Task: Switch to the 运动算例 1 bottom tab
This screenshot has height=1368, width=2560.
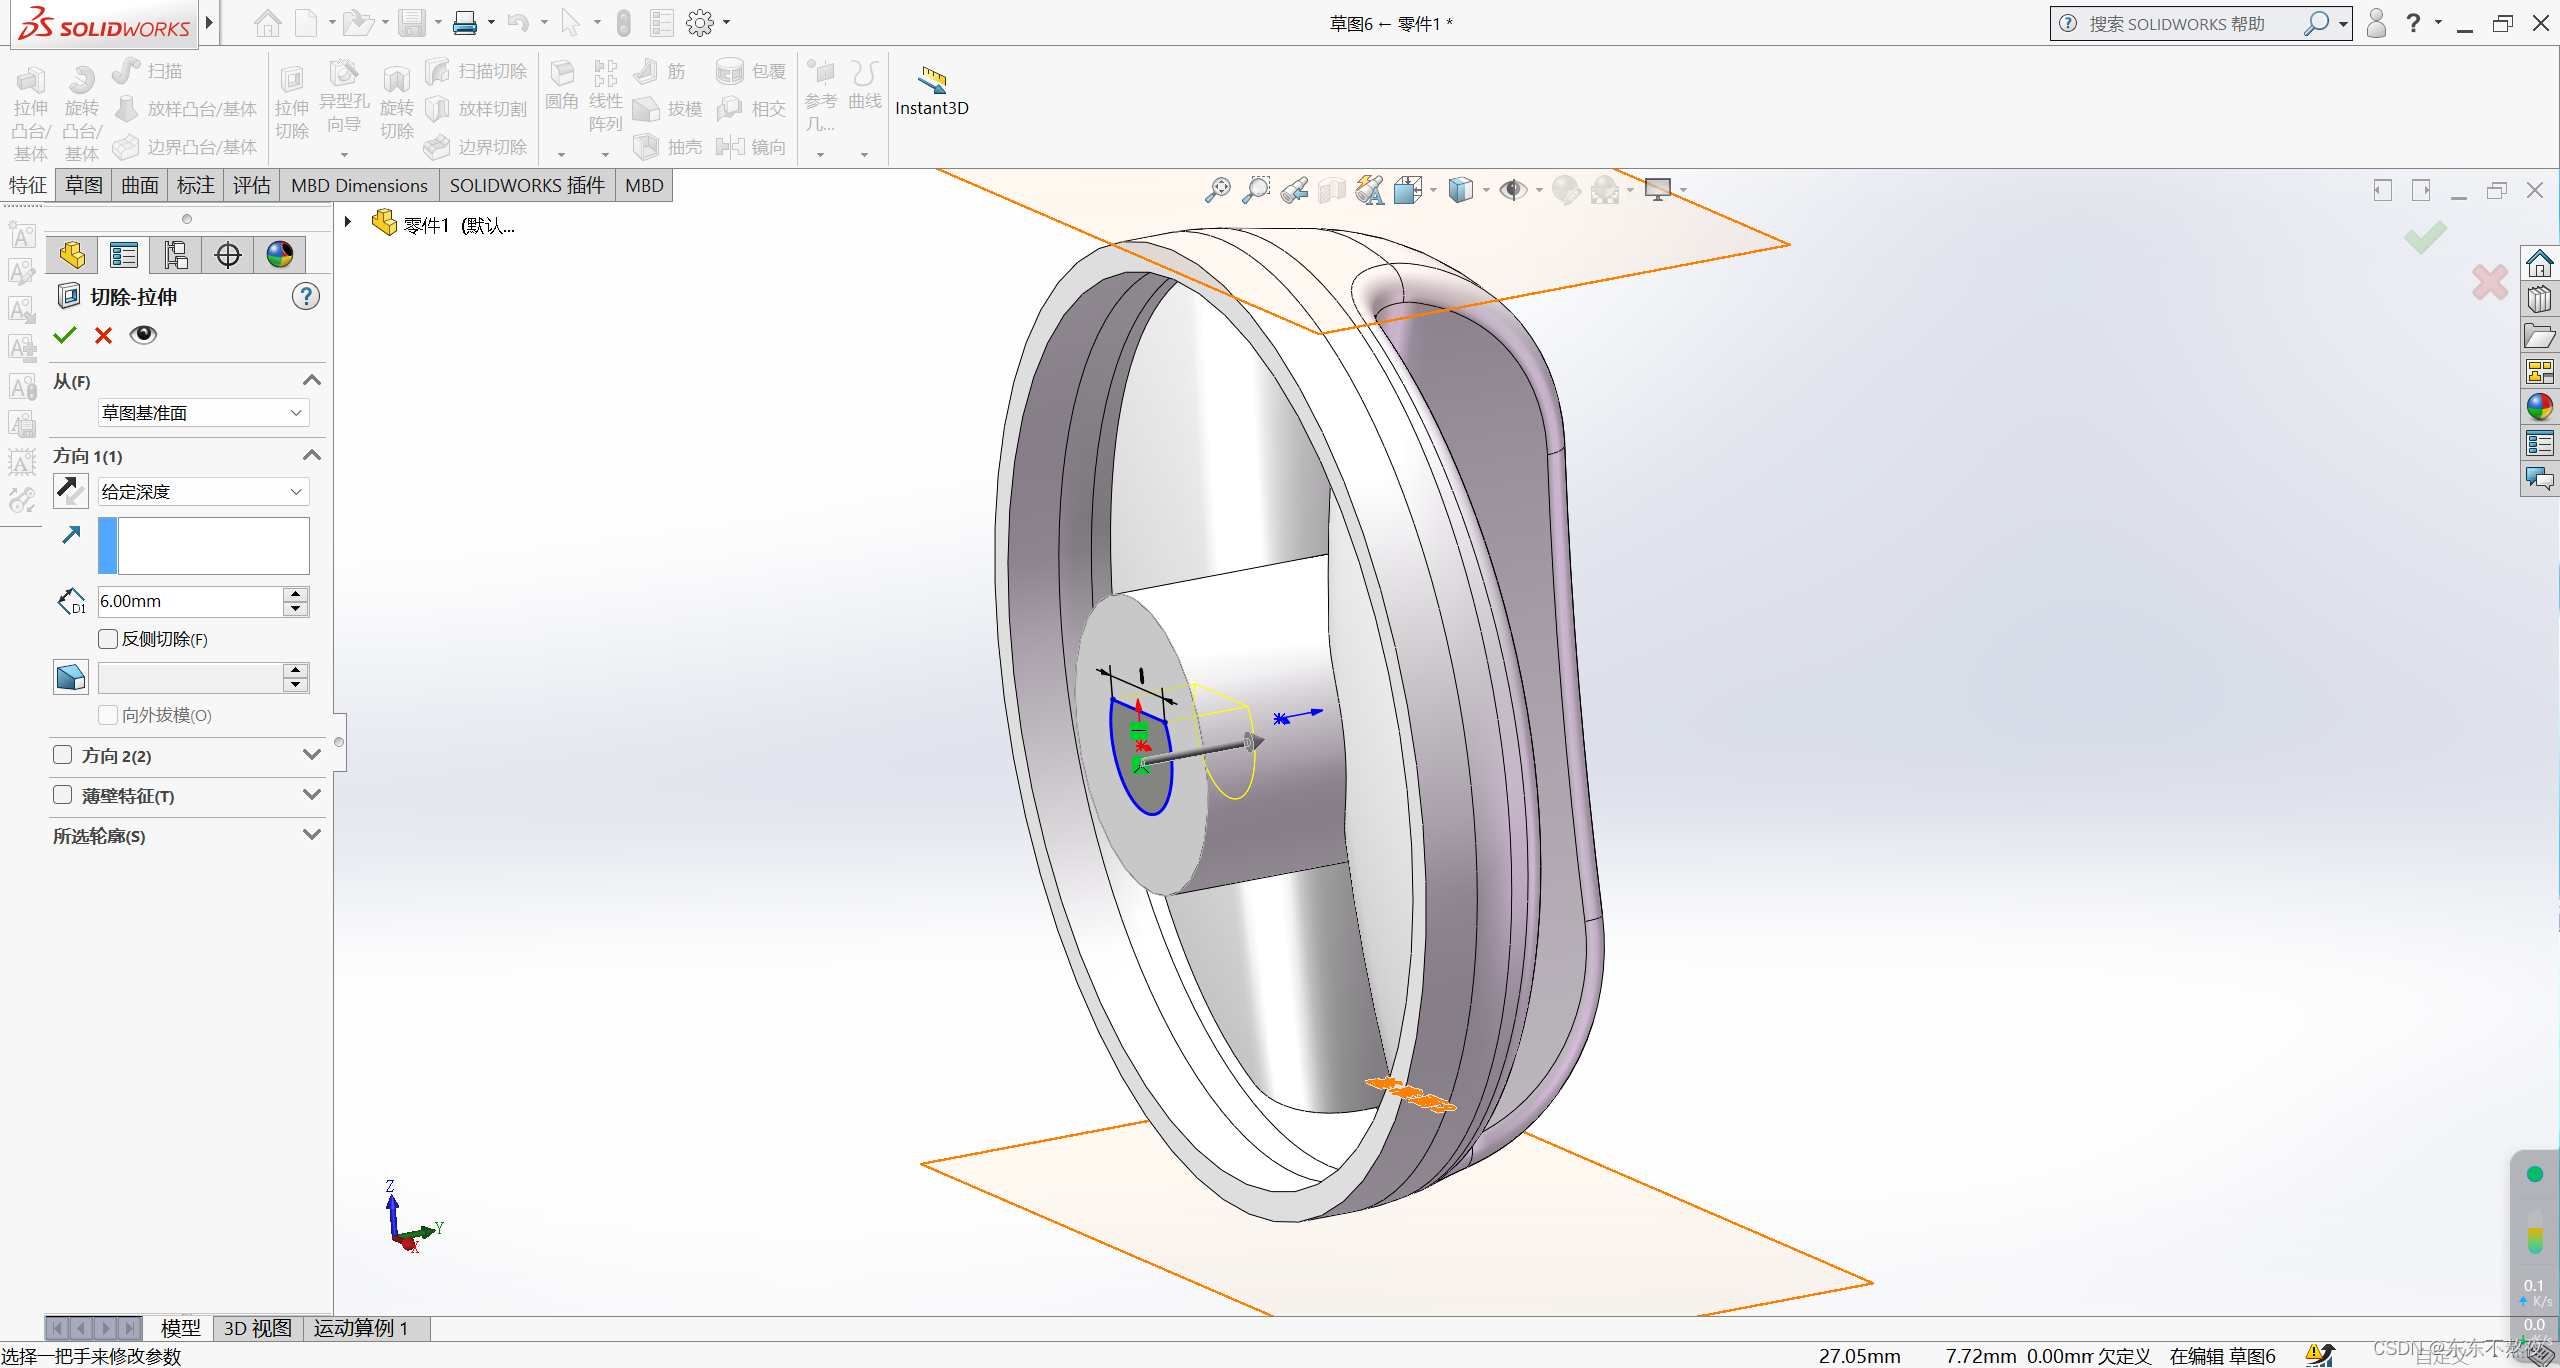Action: click(361, 1328)
